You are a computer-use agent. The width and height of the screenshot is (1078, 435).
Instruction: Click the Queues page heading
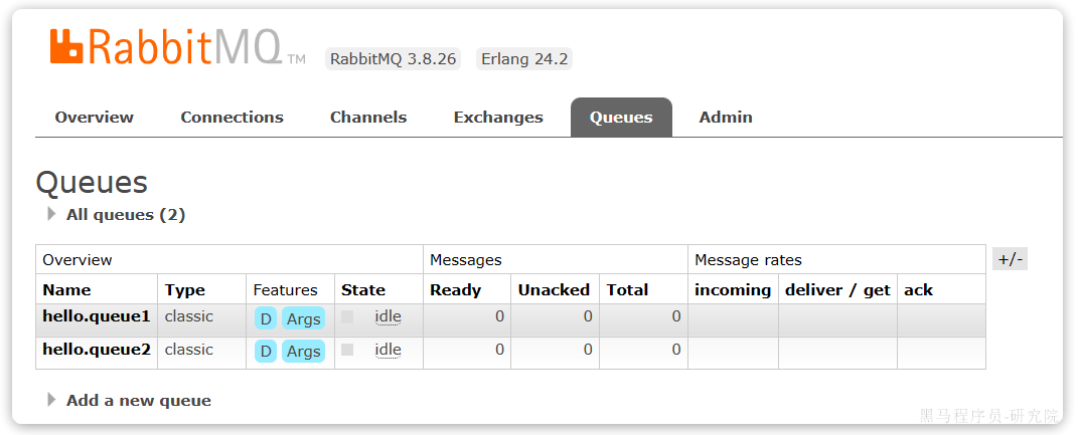[91, 183]
